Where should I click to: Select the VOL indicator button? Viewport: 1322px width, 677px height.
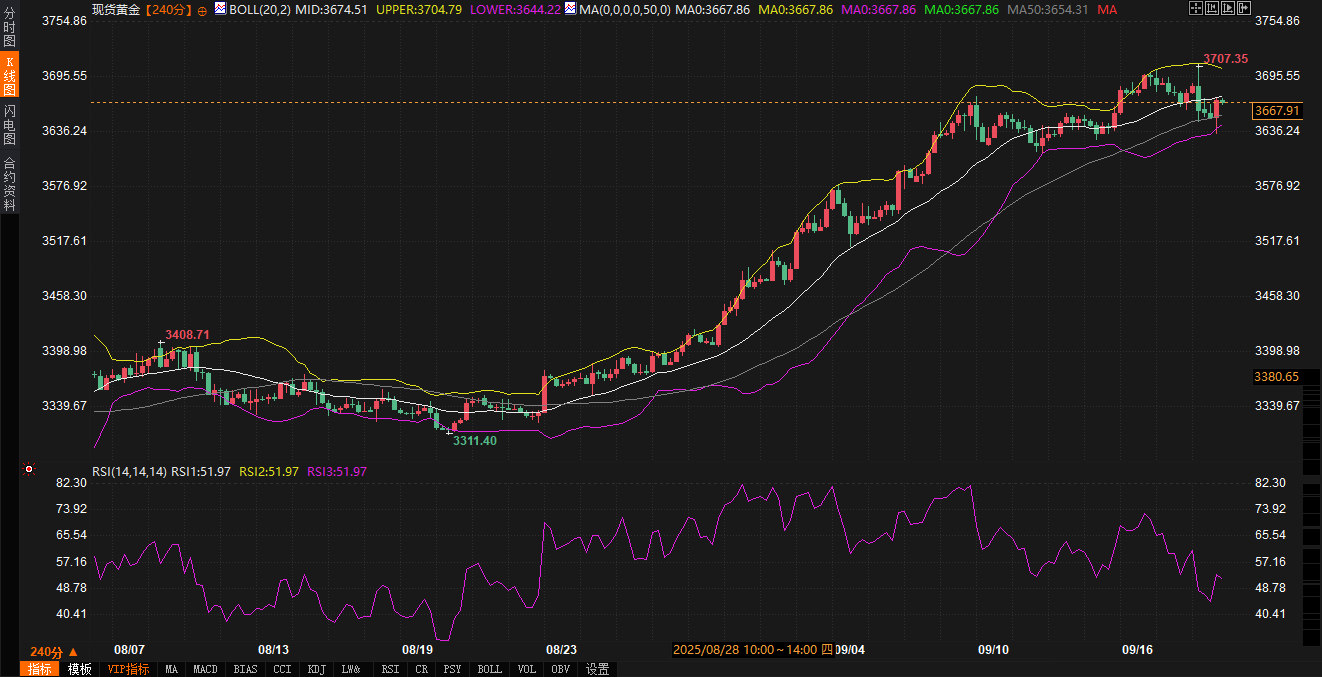coord(526,669)
